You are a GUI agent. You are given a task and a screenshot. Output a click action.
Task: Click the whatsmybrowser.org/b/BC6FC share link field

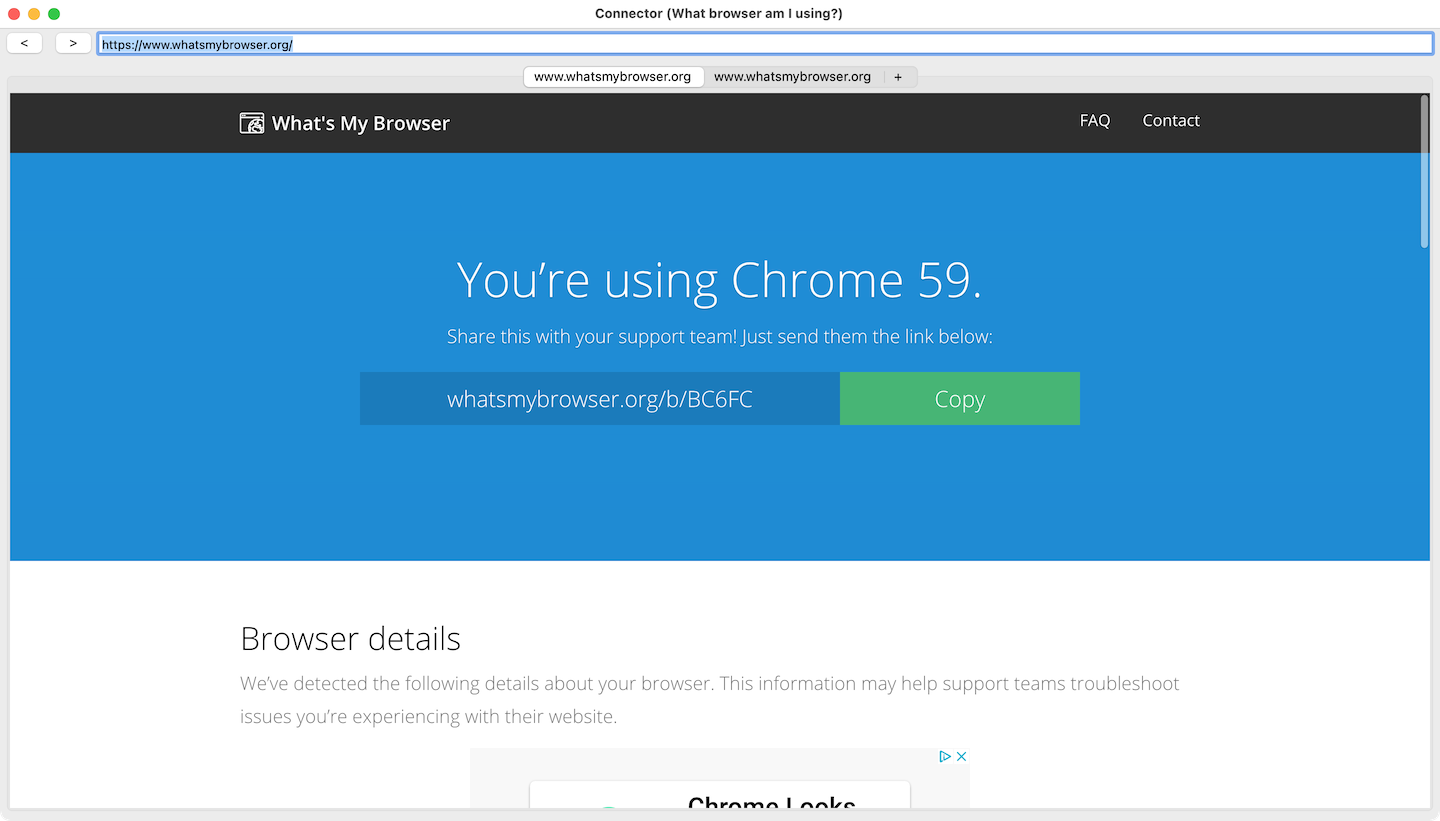(x=600, y=399)
